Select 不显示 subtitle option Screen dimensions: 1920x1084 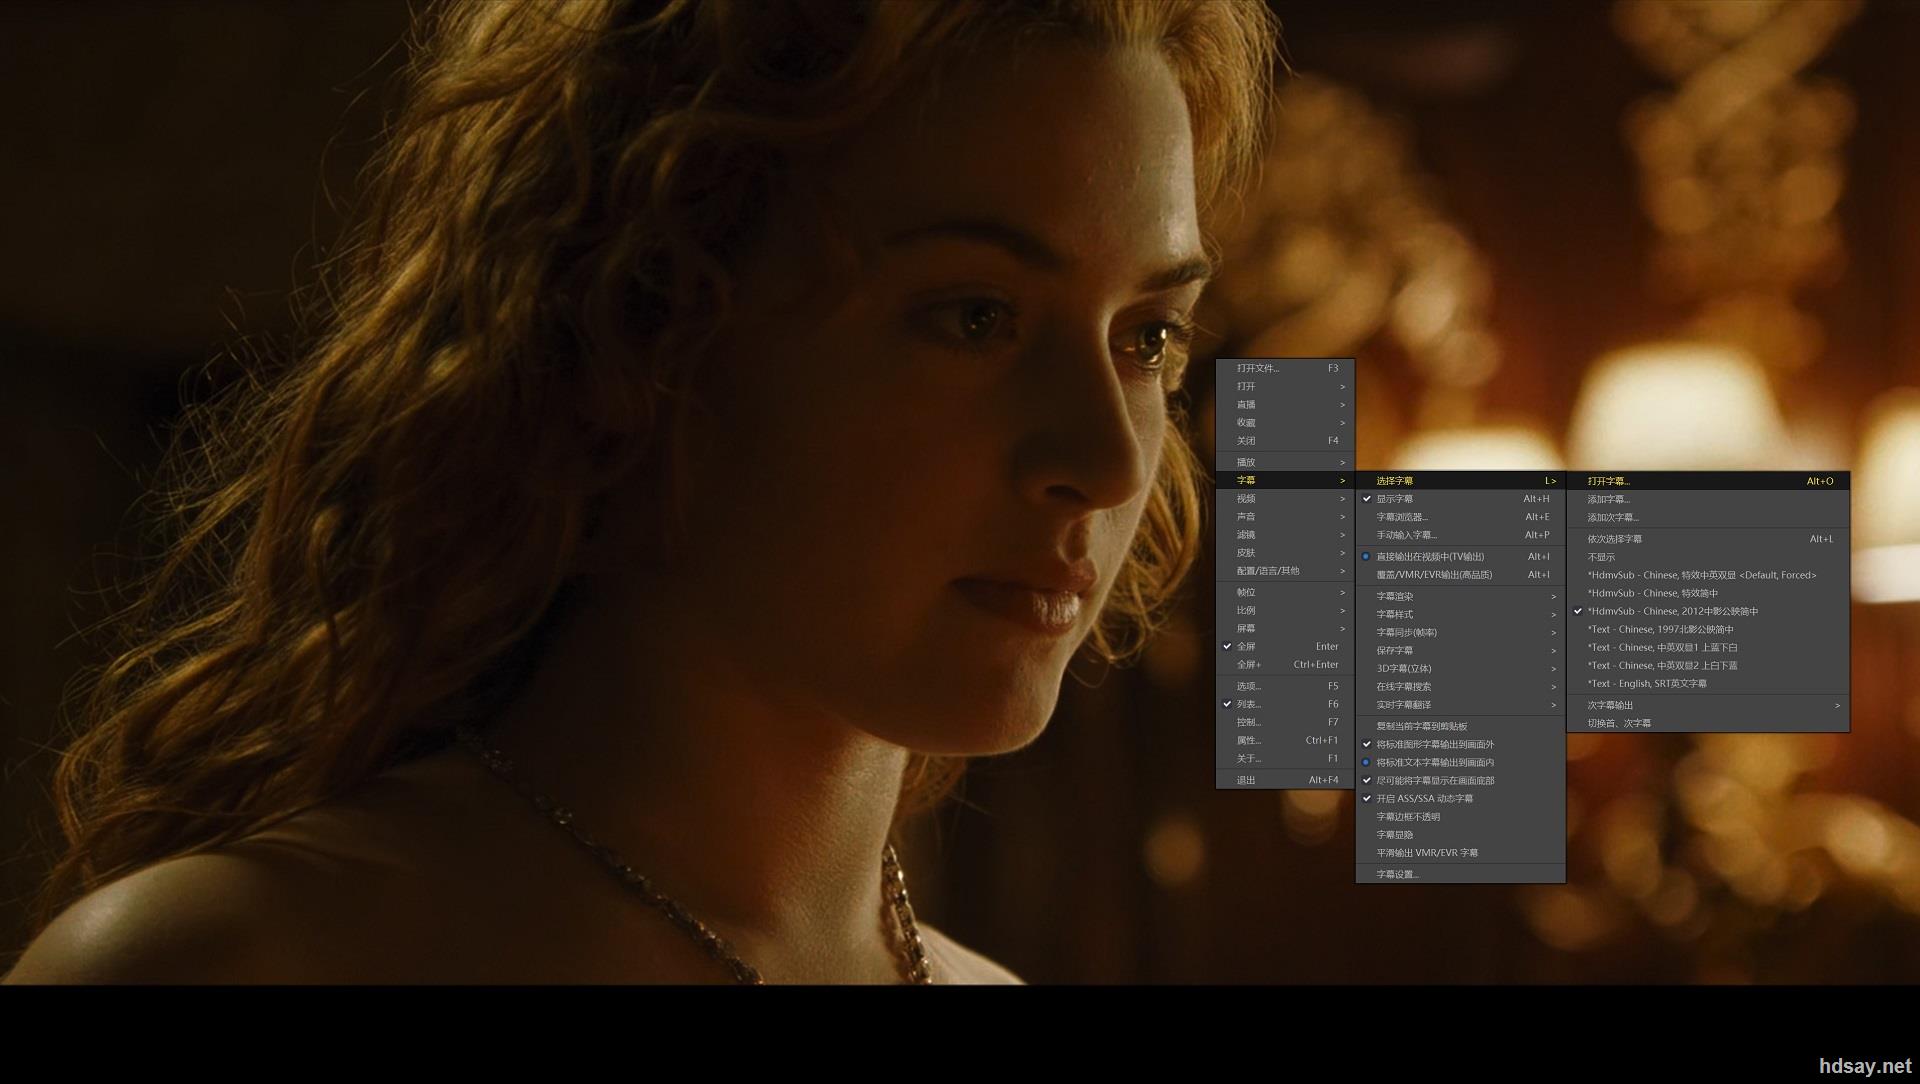pyautogui.click(x=1708, y=557)
